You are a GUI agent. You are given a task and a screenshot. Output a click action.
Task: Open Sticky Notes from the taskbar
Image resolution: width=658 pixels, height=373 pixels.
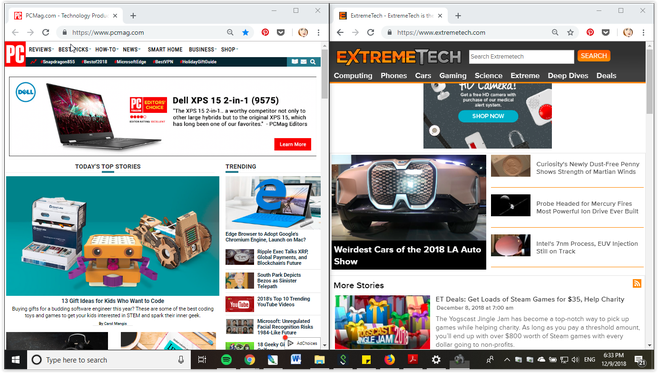[366, 360]
